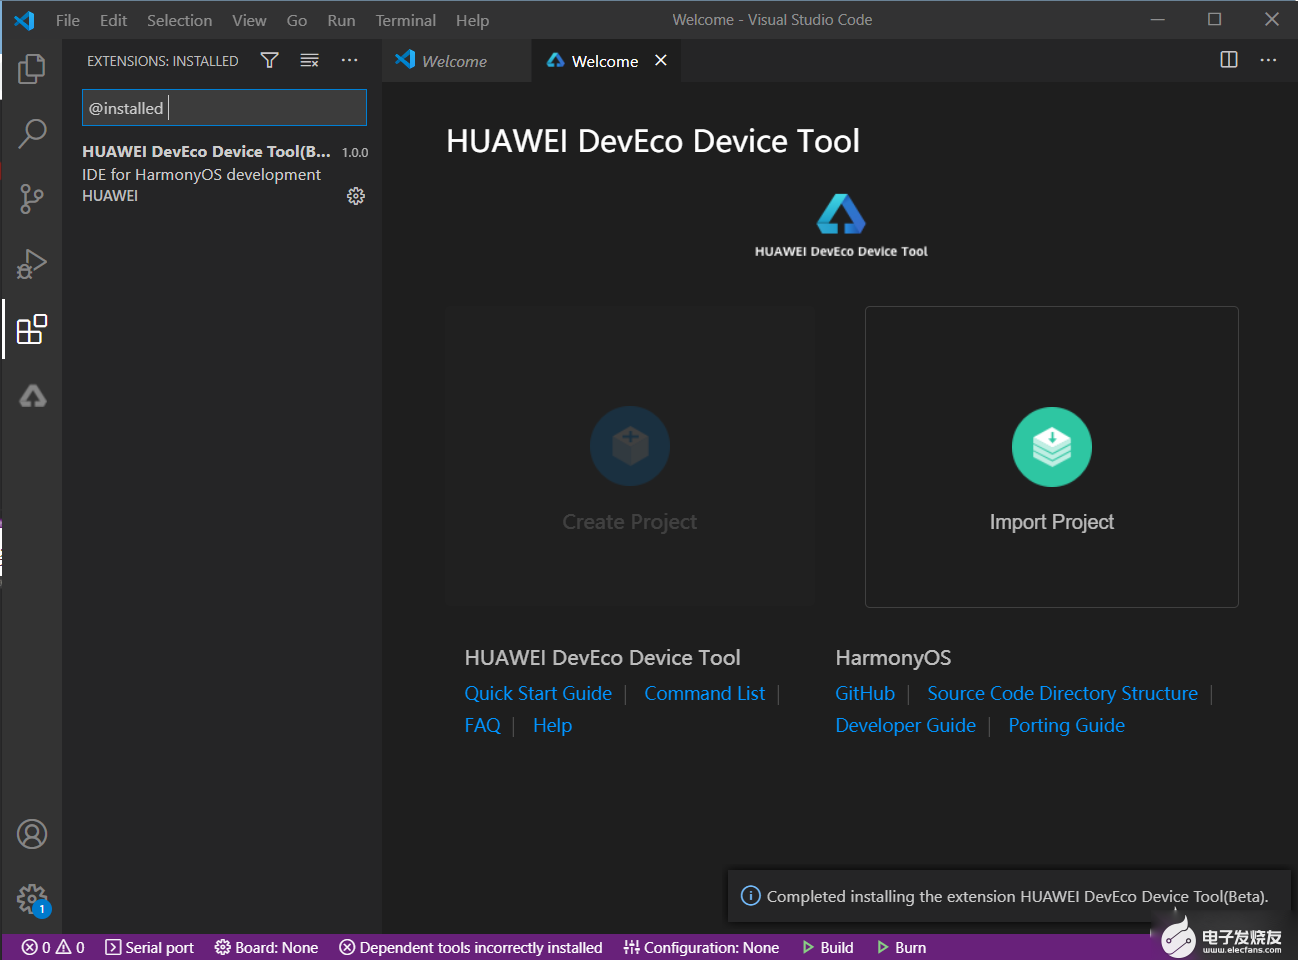This screenshot has width=1298, height=960.
Task: Open the FAQ link
Action: pyautogui.click(x=482, y=725)
